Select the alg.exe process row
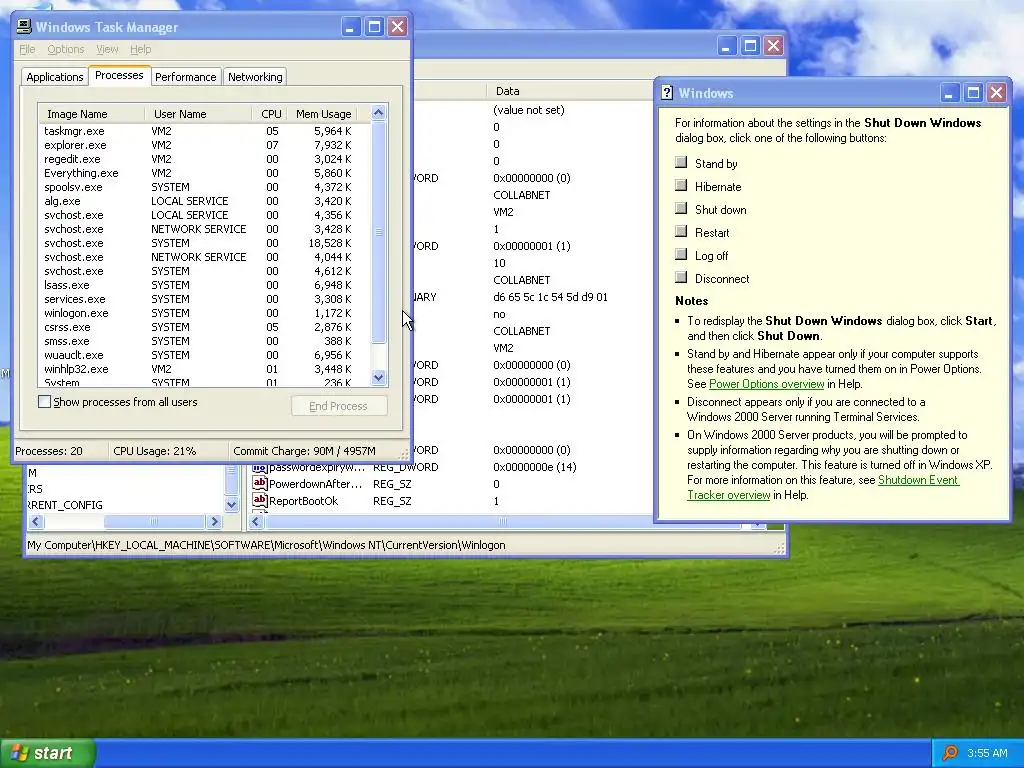The width and height of the screenshot is (1024, 768). [204, 201]
